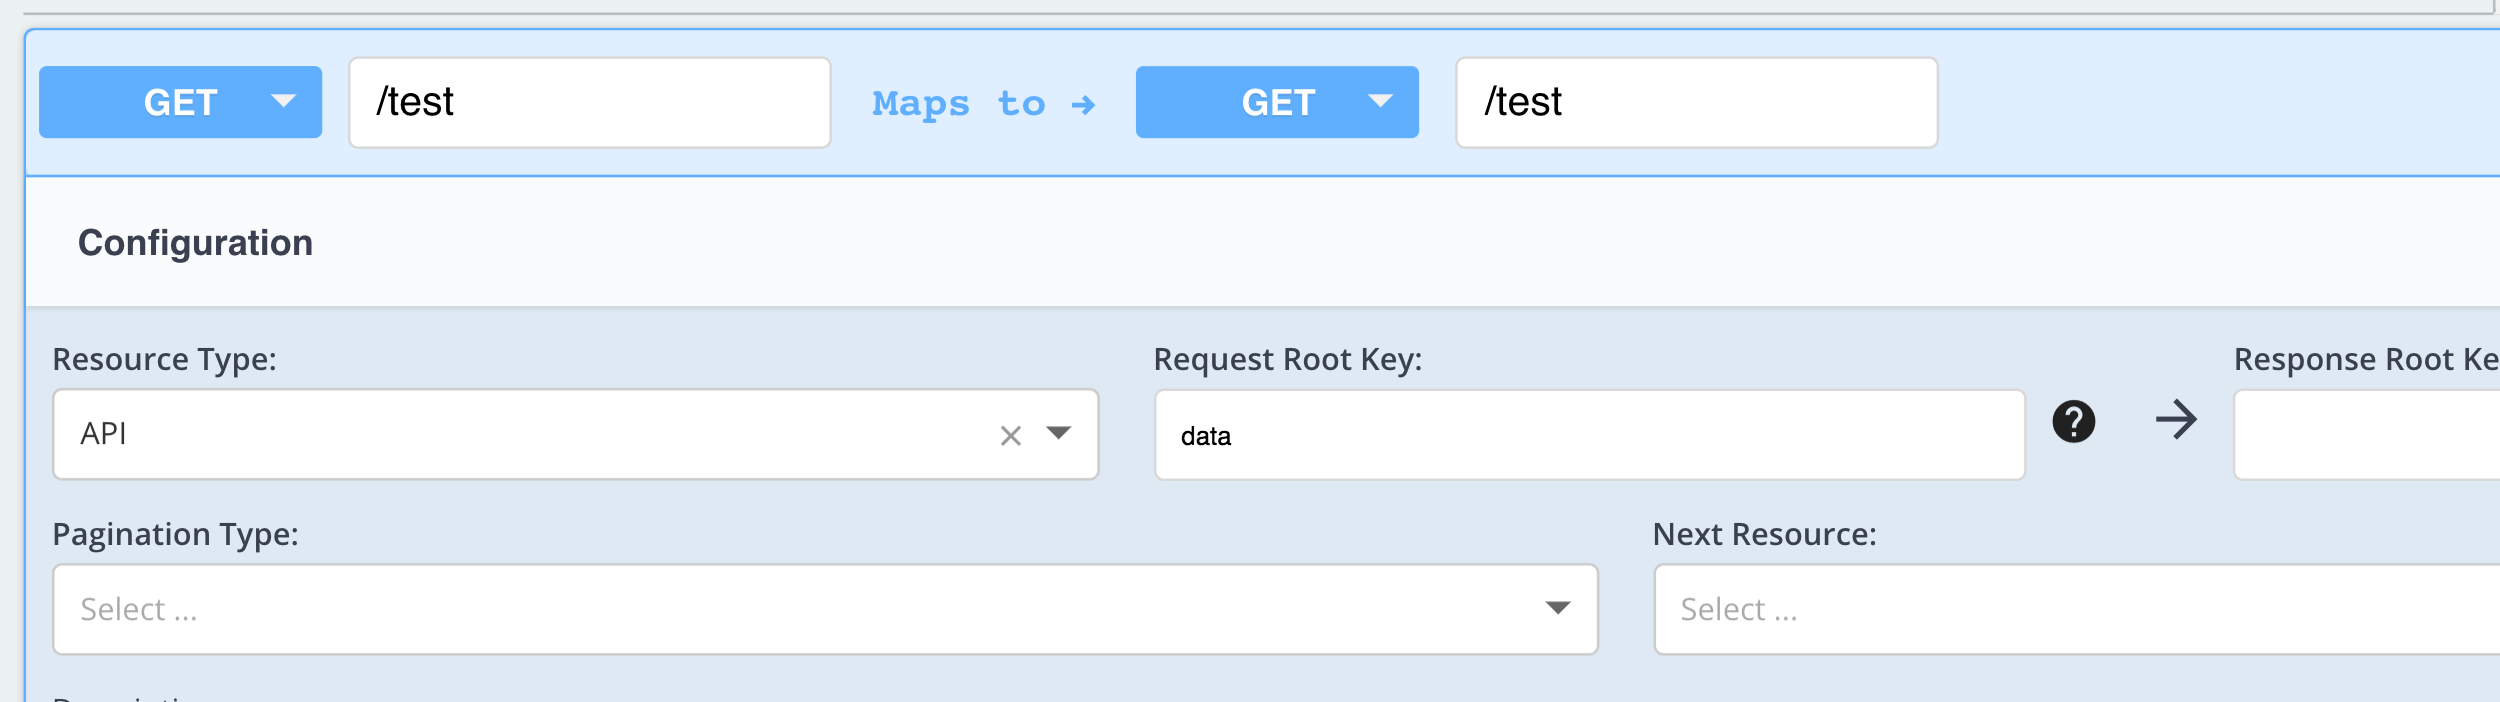Click the help question mark icon
The height and width of the screenshot is (702, 2500).
click(x=2073, y=422)
